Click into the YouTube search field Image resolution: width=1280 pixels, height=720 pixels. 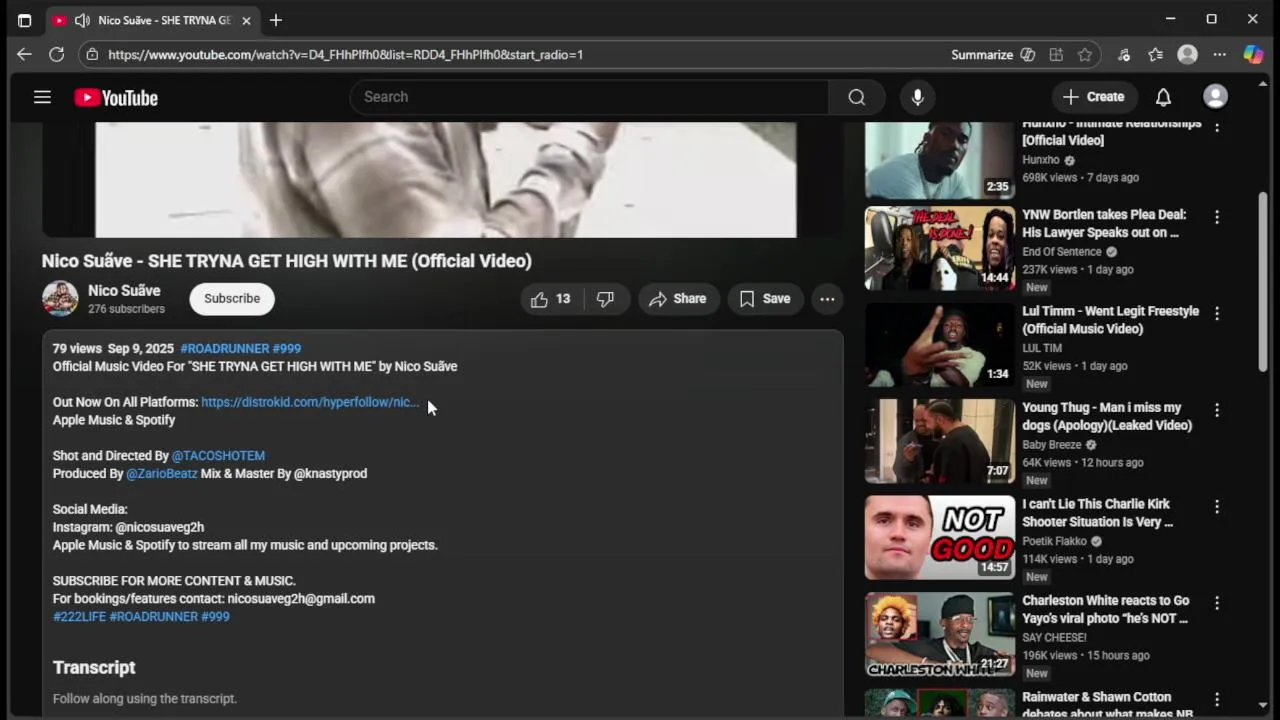(590, 97)
